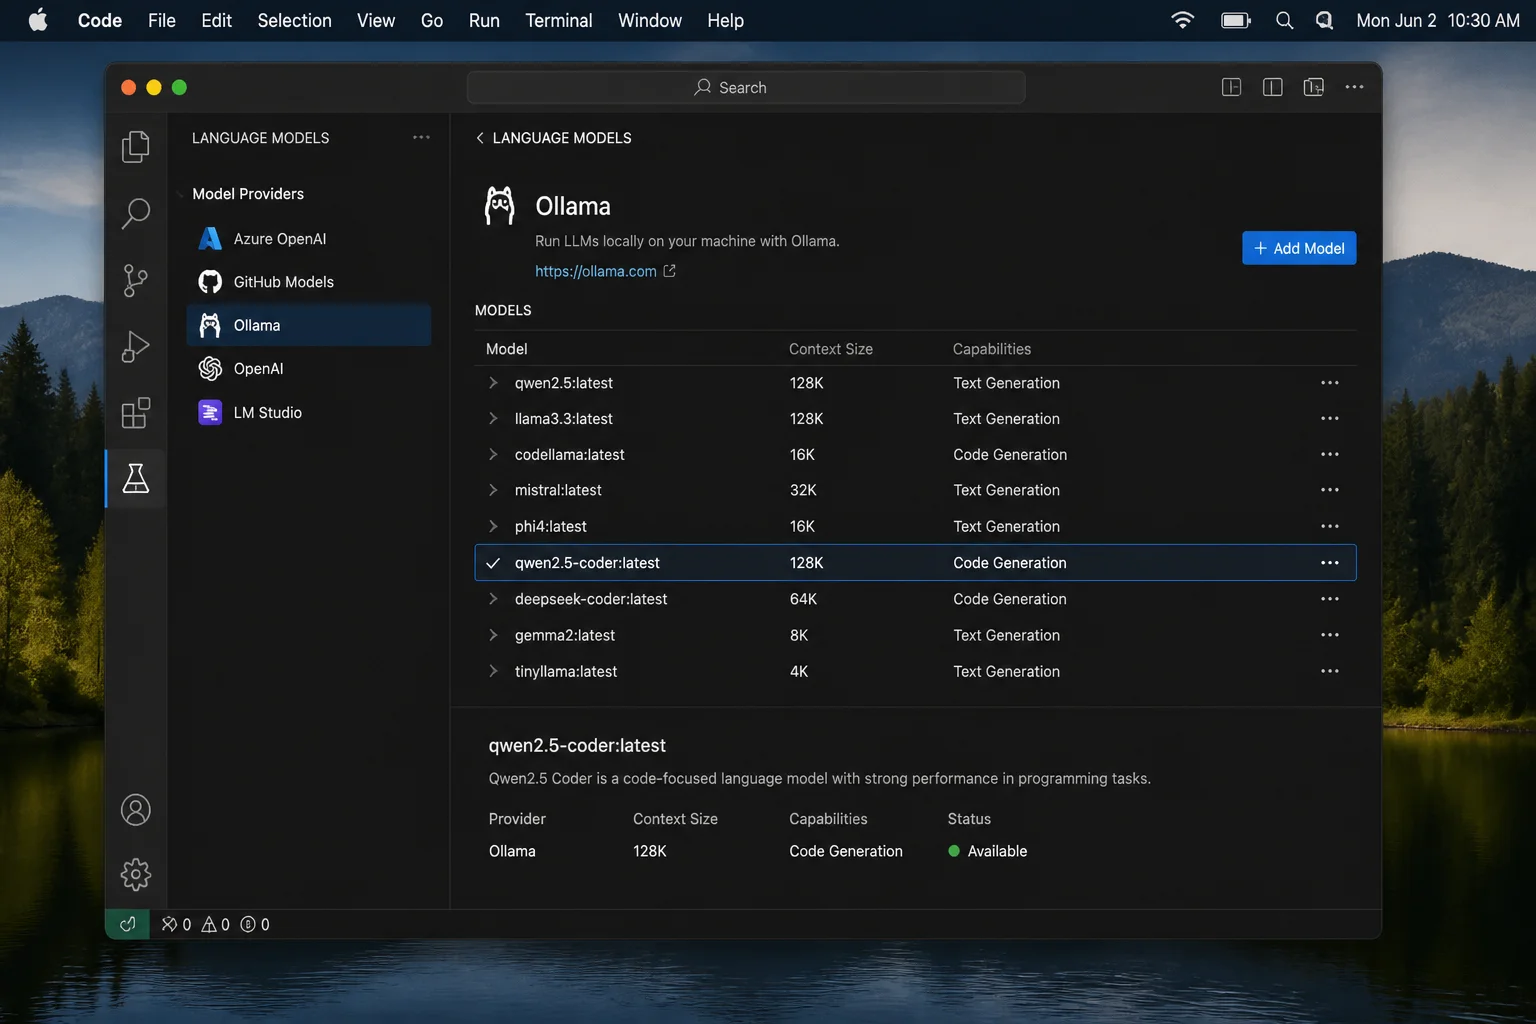Expand the codellama:latest model row

[x=493, y=455]
